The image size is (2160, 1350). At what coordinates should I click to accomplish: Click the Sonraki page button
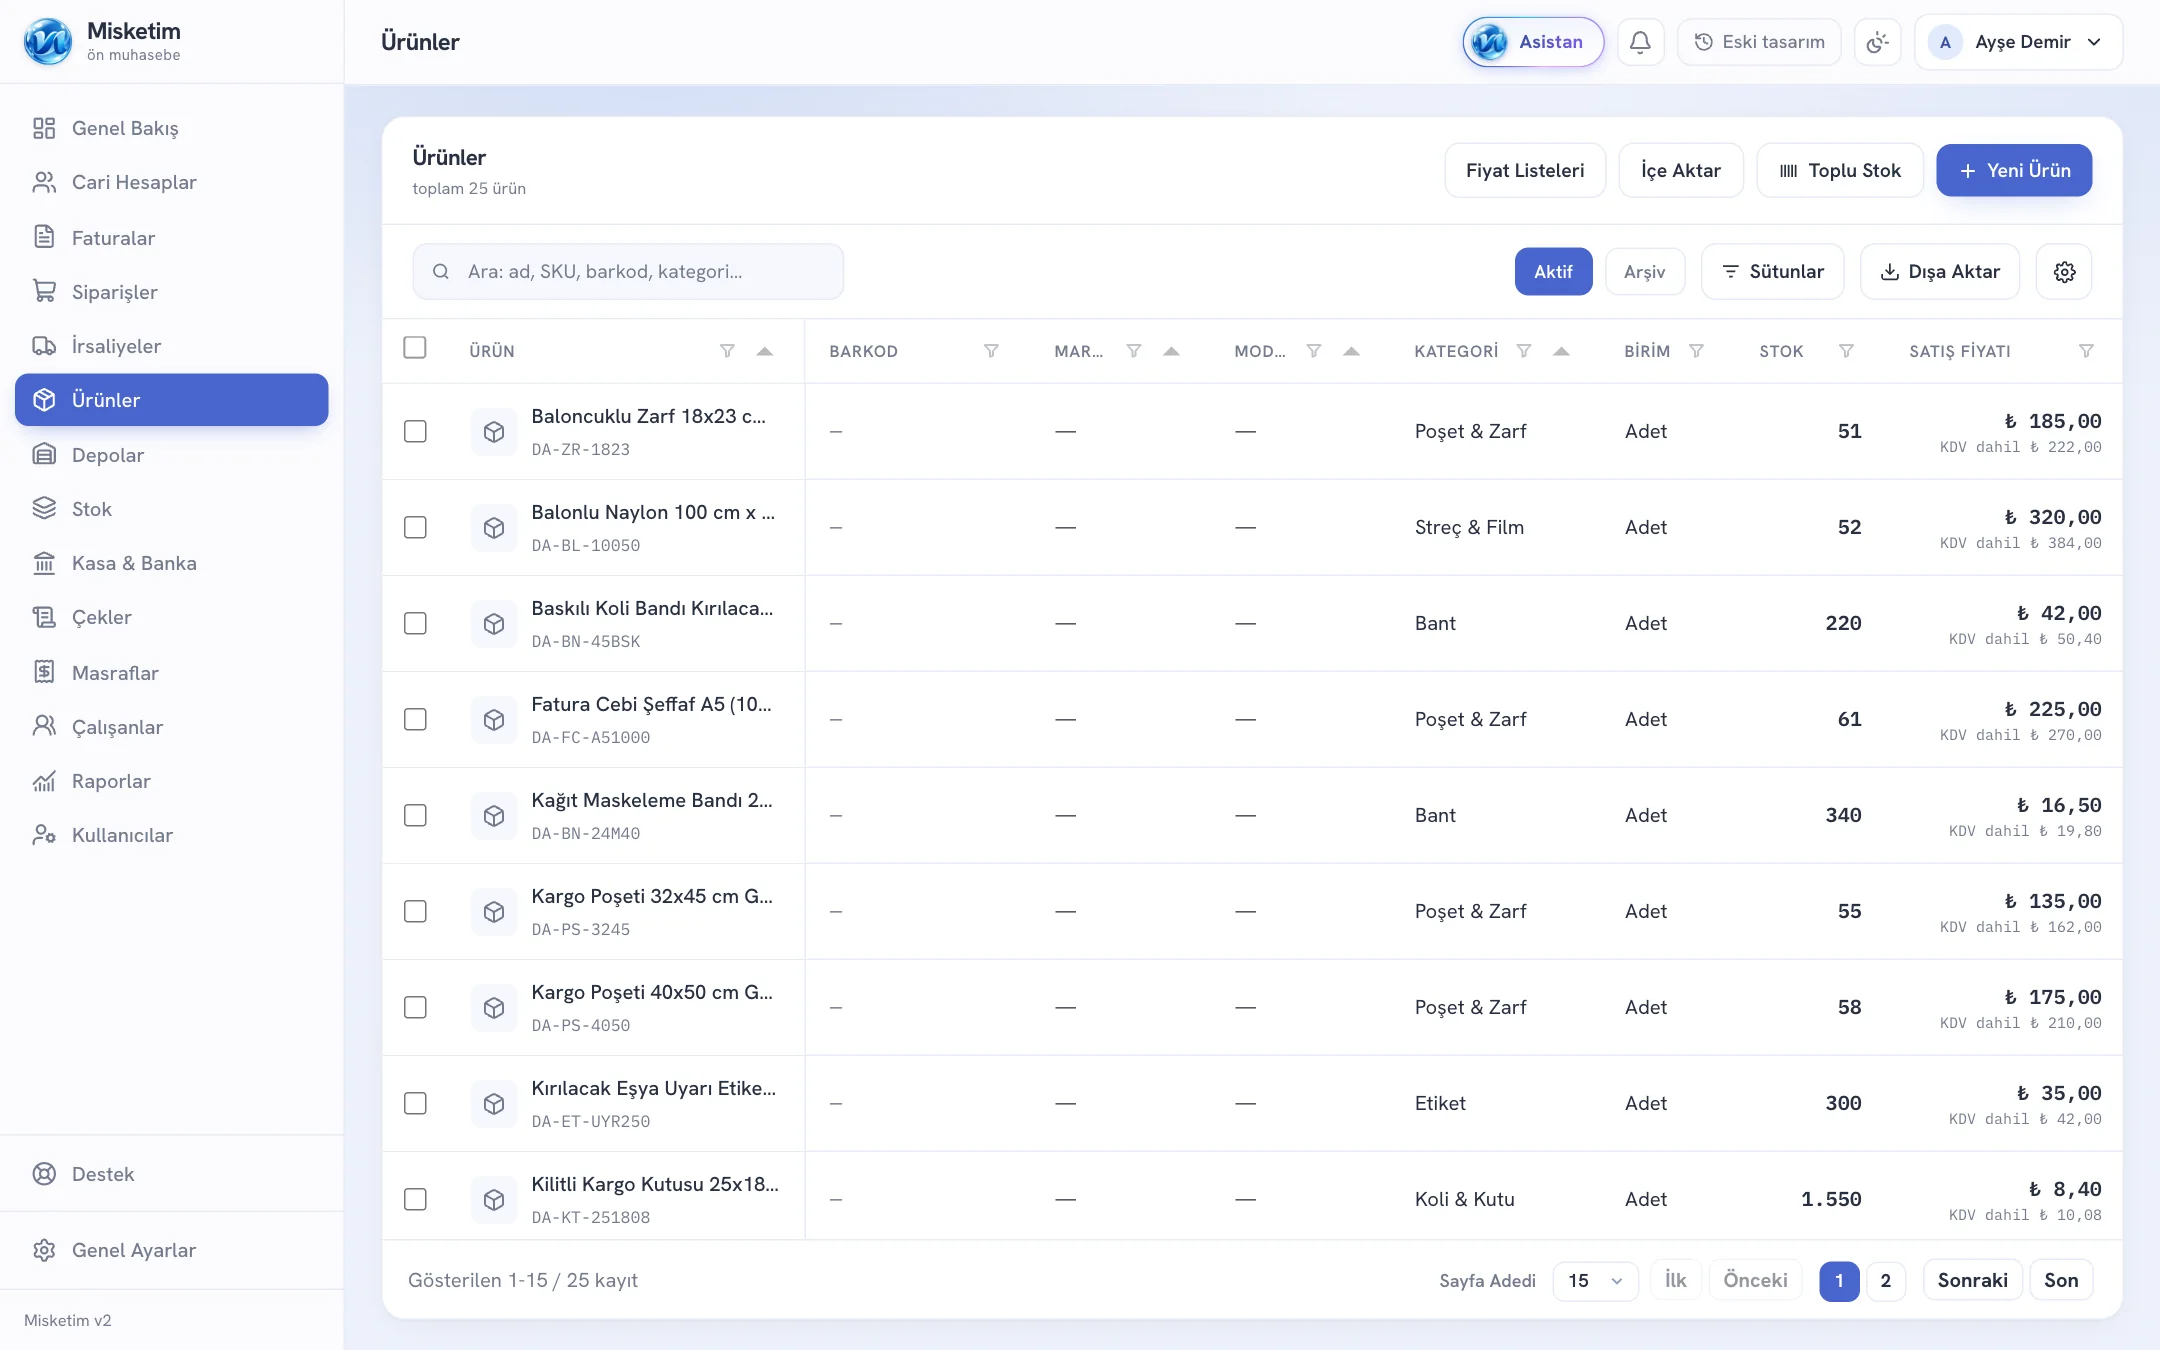point(1972,1281)
